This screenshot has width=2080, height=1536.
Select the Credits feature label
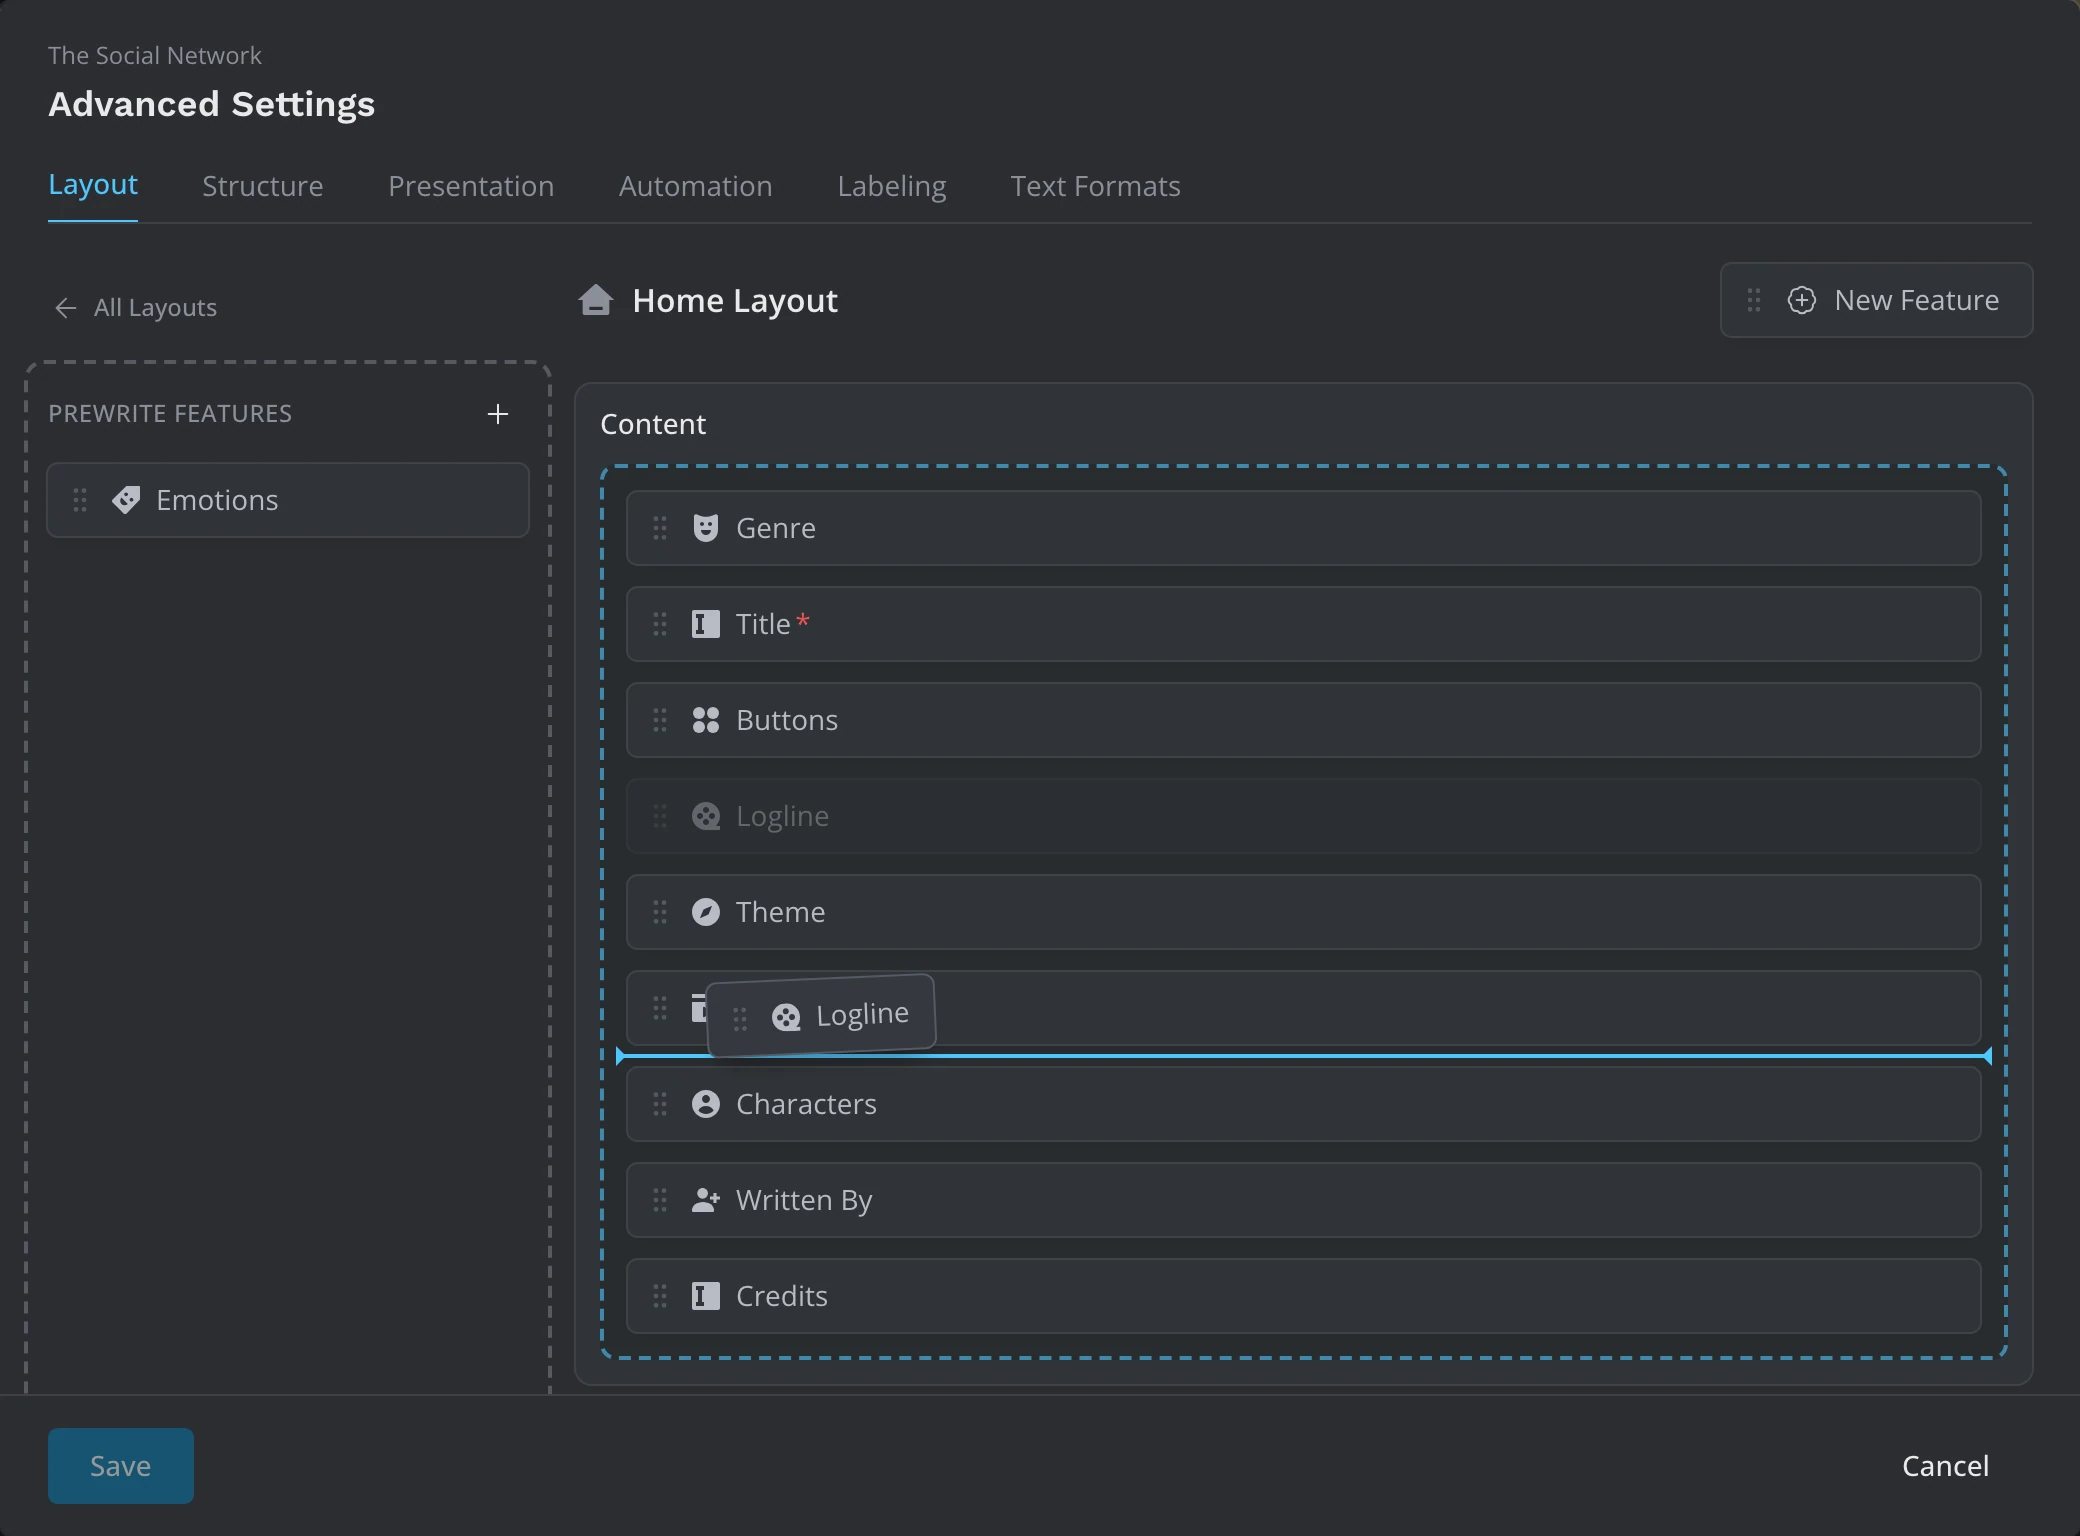click(x=782, y=1296)
